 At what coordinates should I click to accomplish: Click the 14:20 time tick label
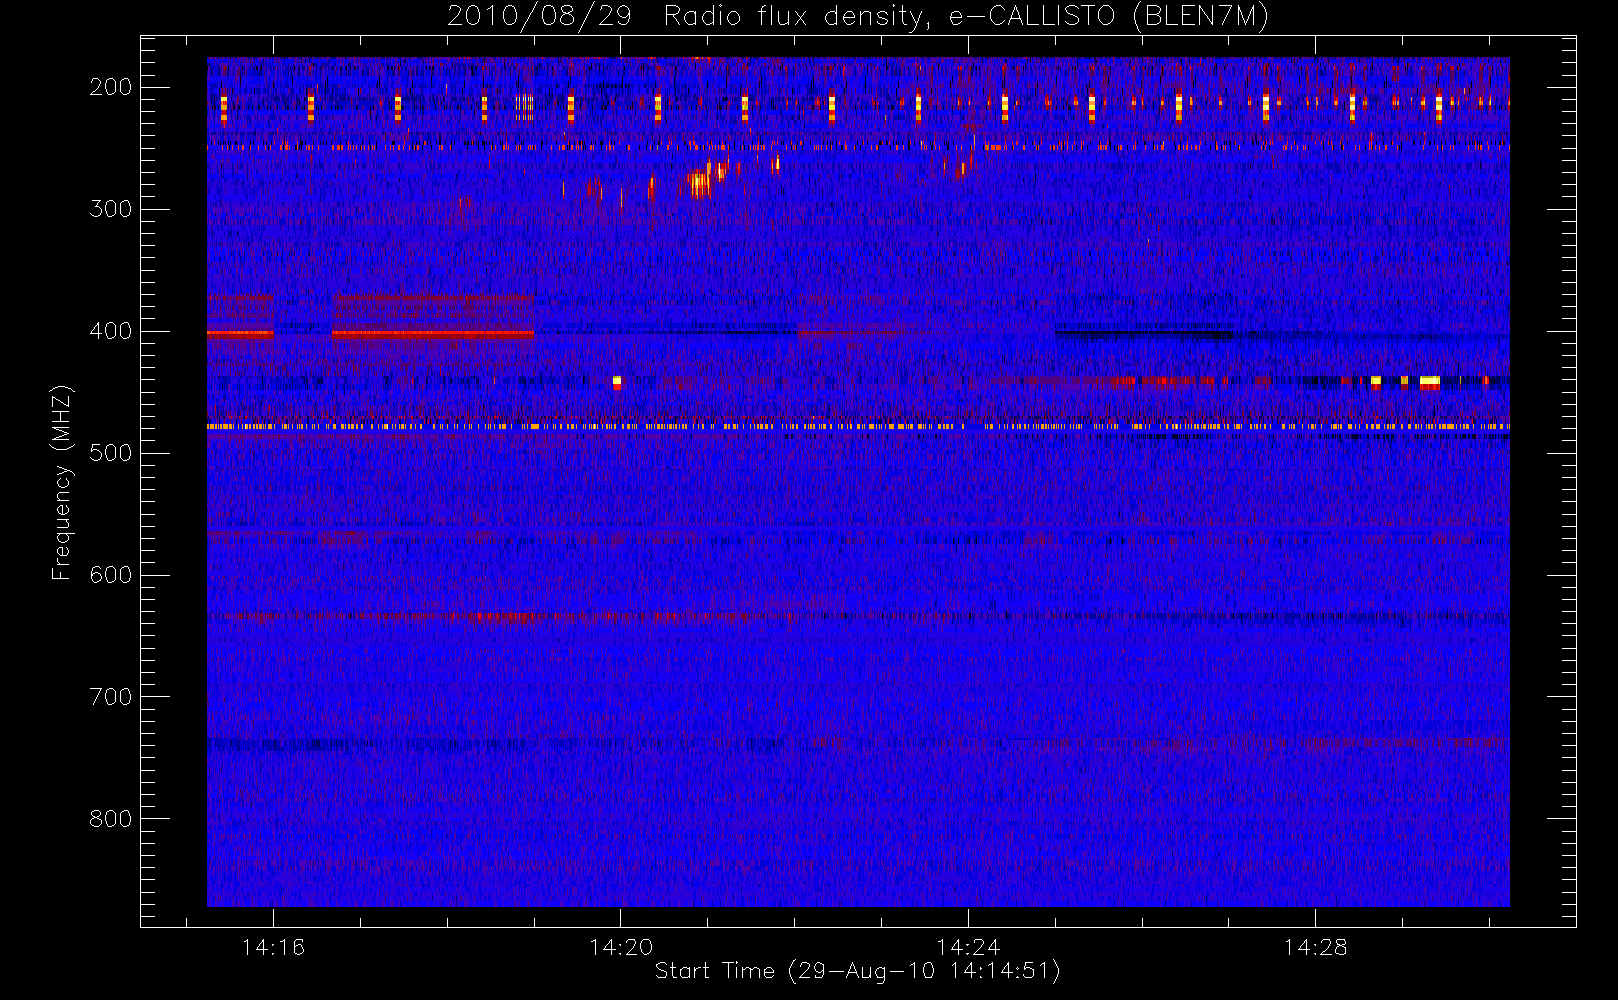[x=621, y=947]
